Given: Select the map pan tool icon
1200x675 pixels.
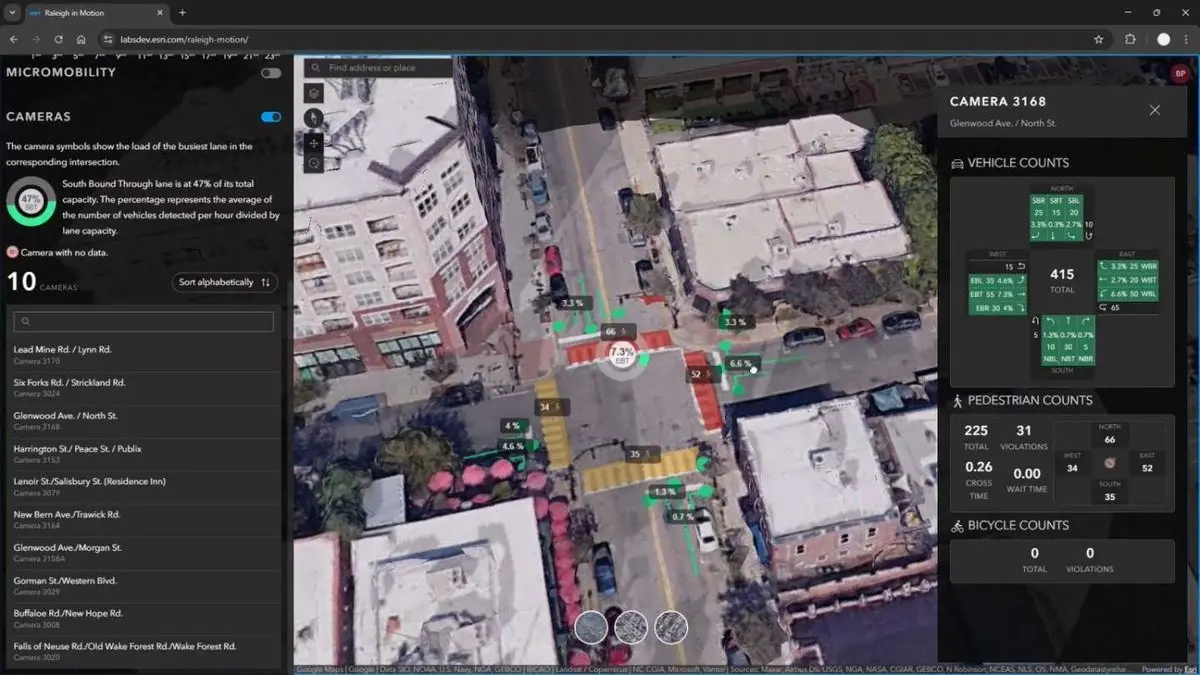Looking at the screenshot, I should (x=314, y=142).
